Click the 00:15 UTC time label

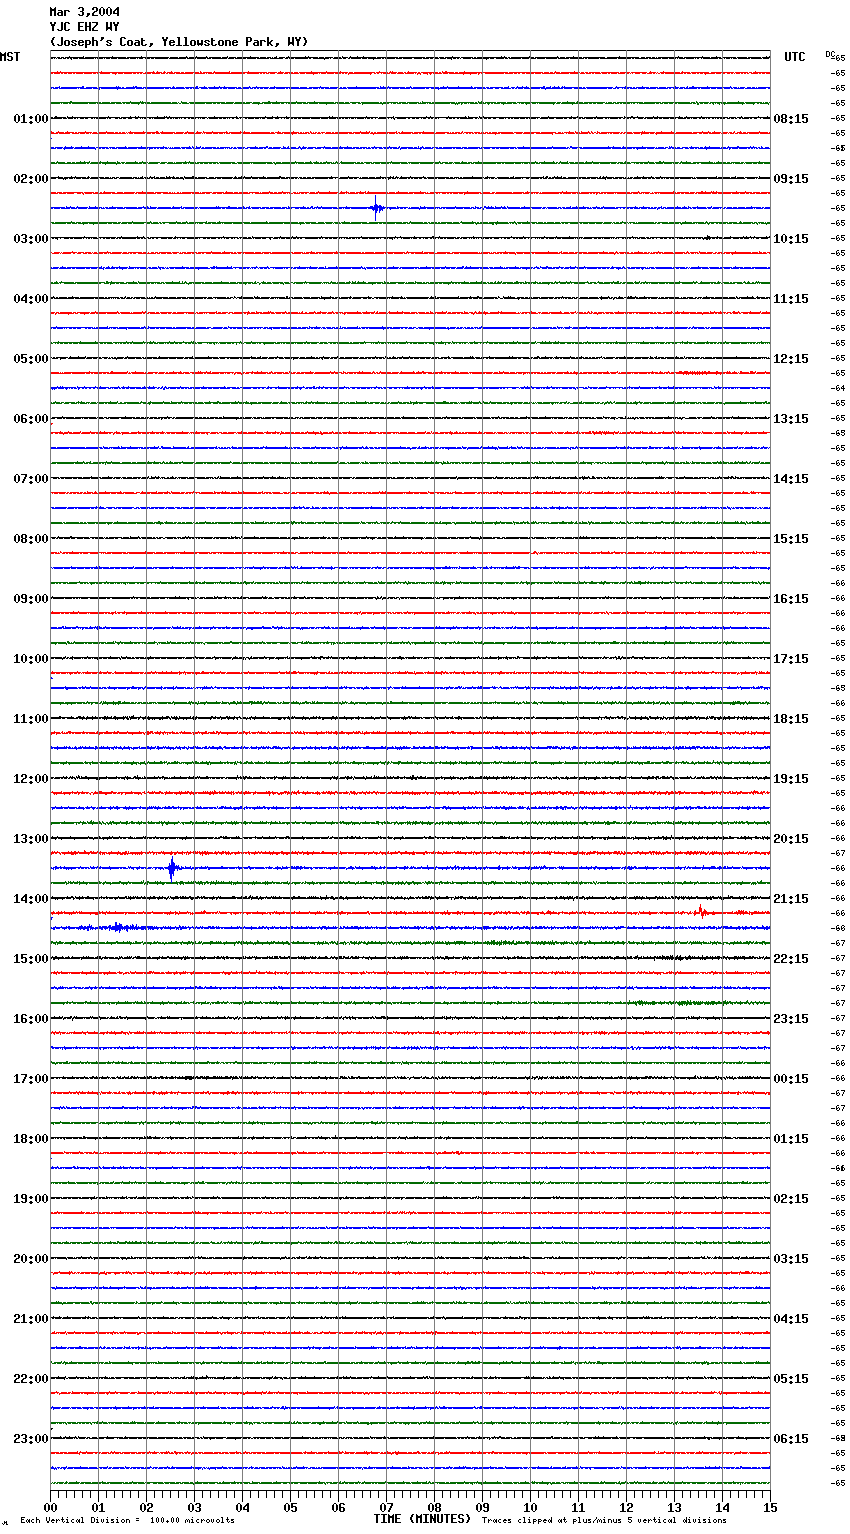(791, 1079)
